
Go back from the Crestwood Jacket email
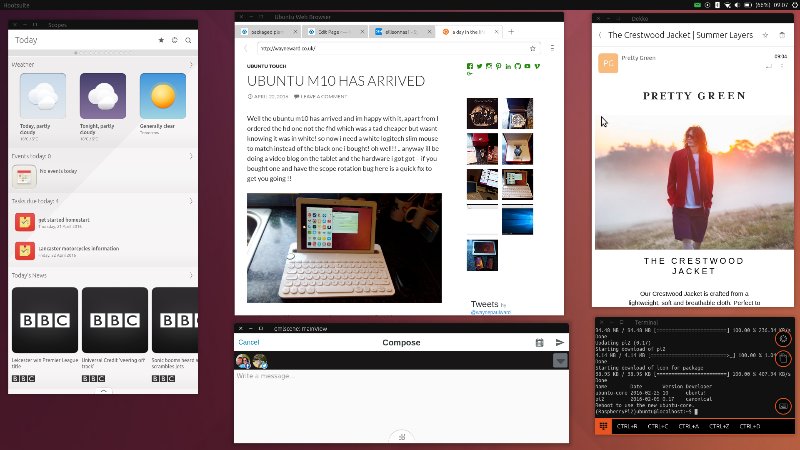(x=600, y=35)
